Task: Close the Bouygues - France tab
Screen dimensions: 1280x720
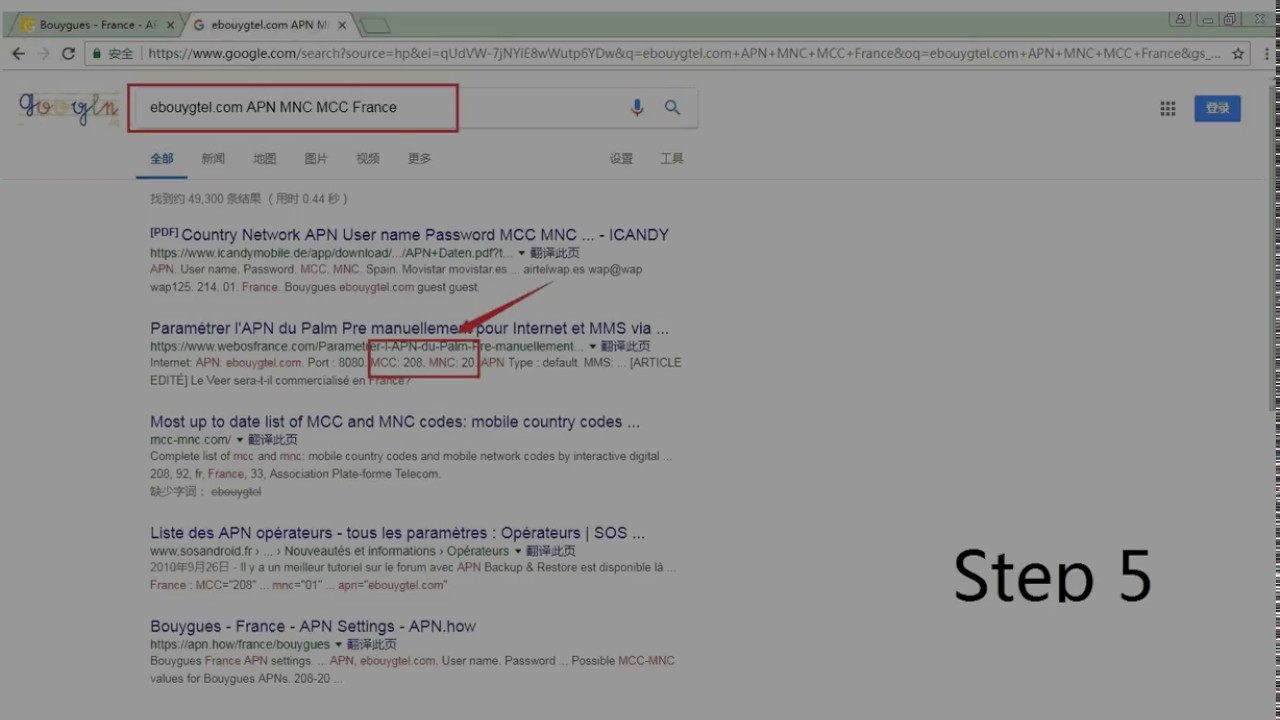Action: click(169, 25)
